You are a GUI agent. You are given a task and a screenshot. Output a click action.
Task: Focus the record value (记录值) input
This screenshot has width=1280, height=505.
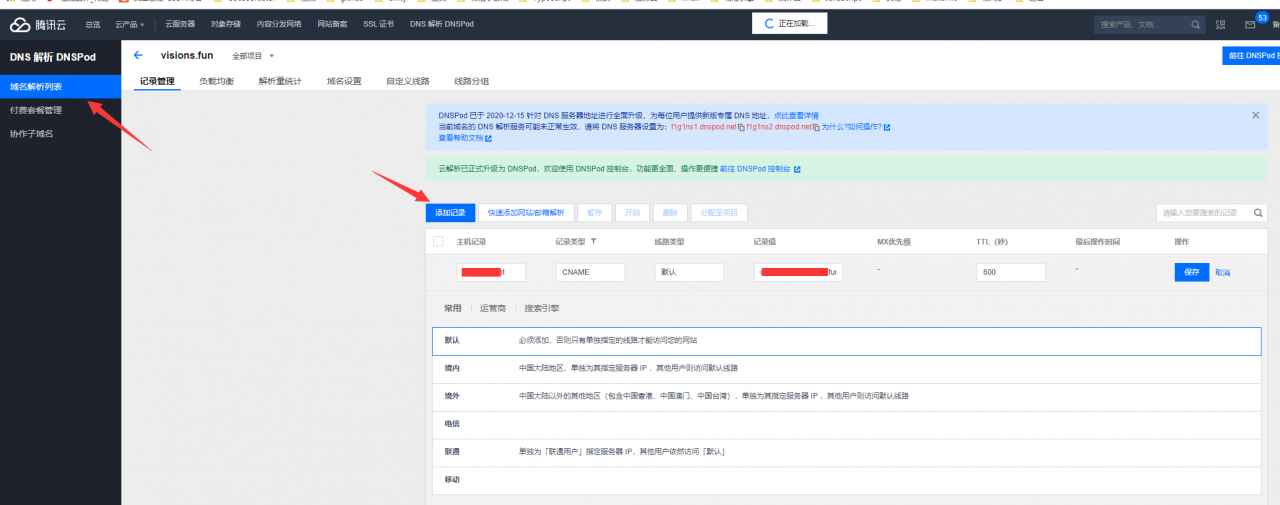pos(799,272)
